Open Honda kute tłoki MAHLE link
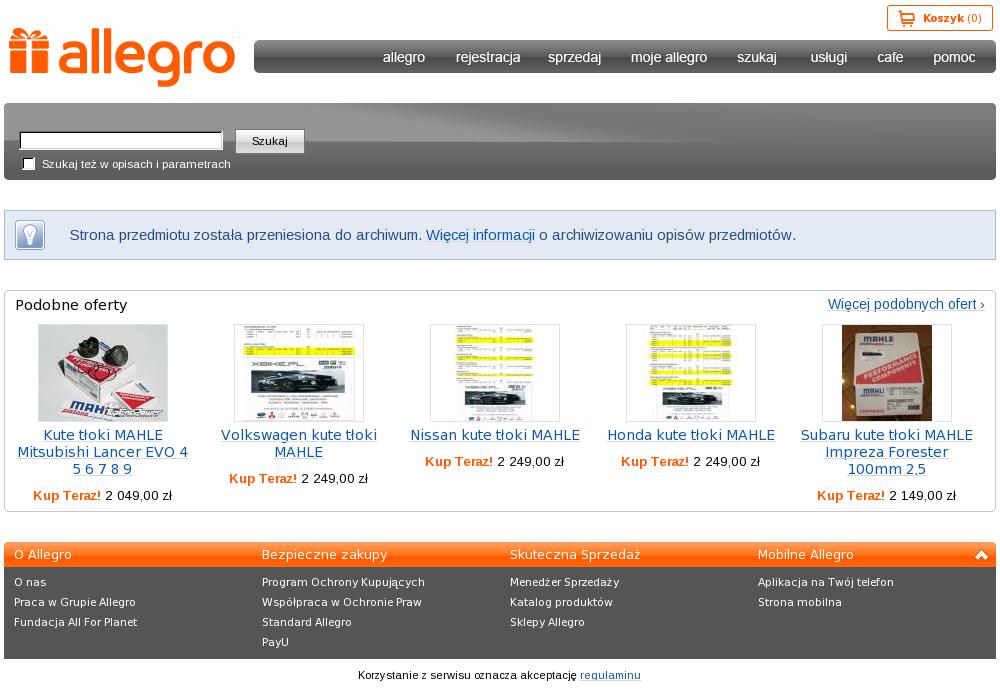1000x695 pixels. (x=691, y=435)
